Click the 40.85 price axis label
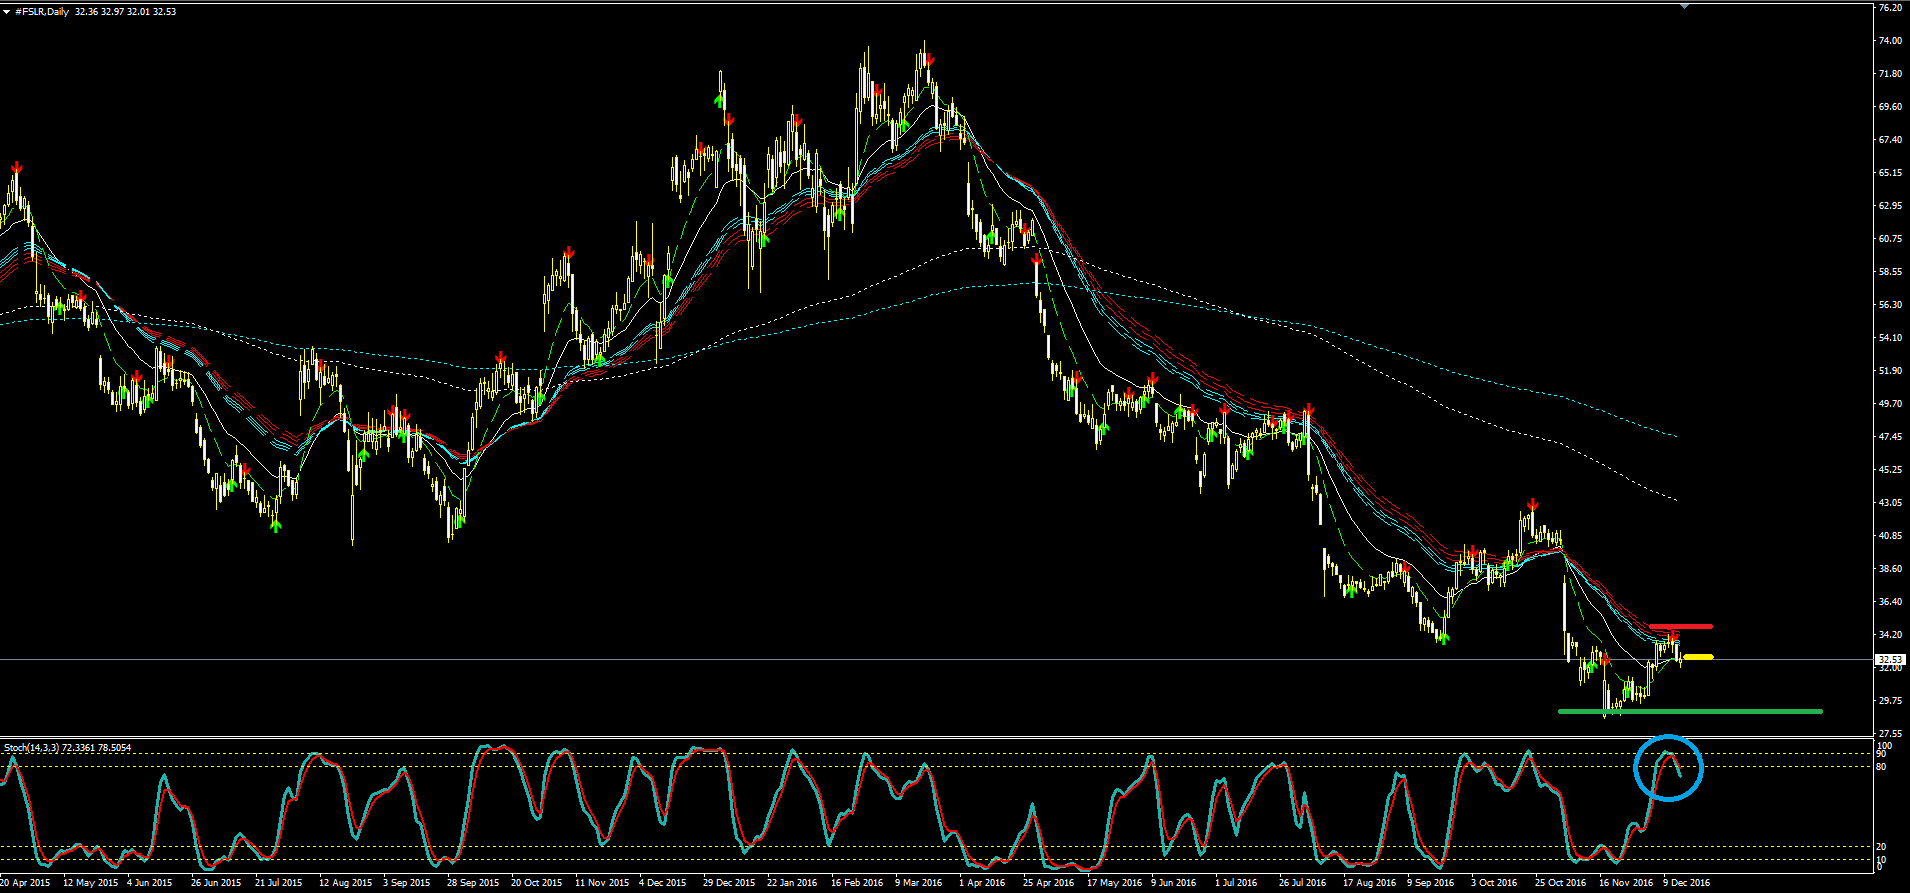 tap(1890, 536)
